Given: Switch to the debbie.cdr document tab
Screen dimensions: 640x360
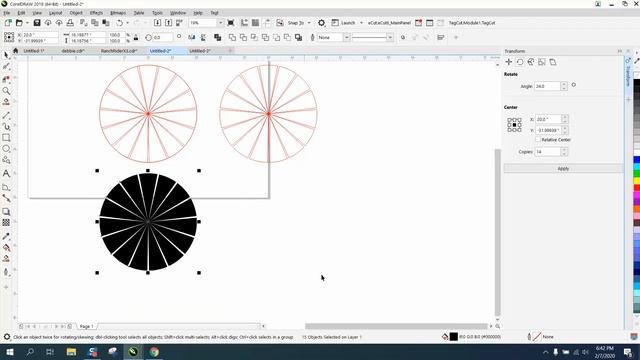Looking at the screenshot, I should pos(73,51).
